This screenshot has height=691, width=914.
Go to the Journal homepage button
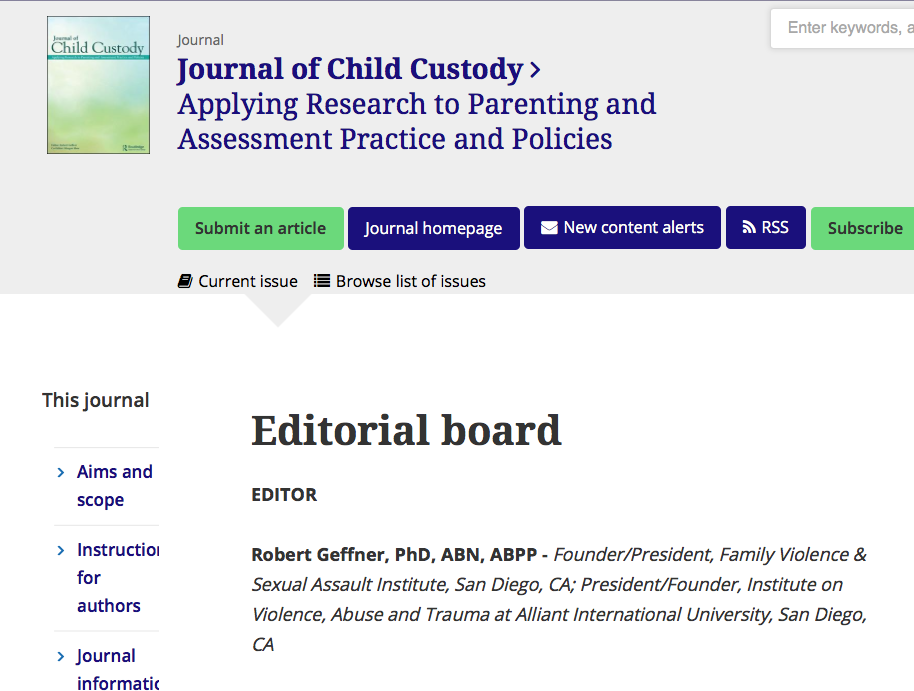(x=433, y=228)
